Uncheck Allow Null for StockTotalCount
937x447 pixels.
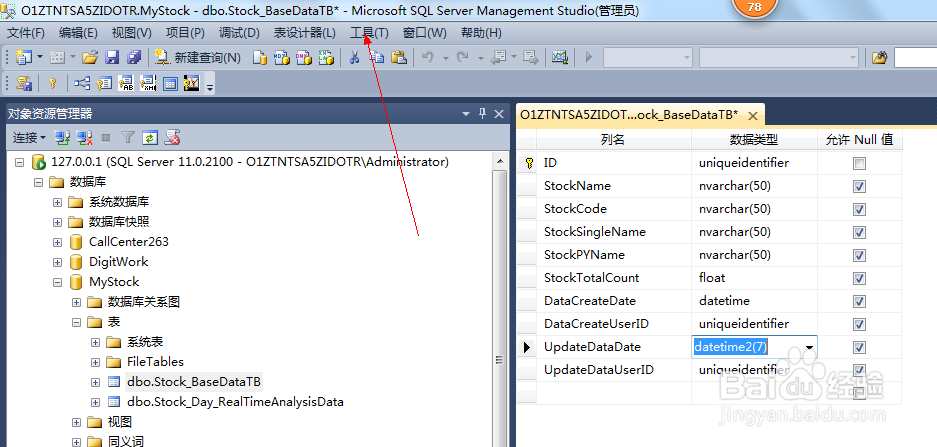coord(859,278)
